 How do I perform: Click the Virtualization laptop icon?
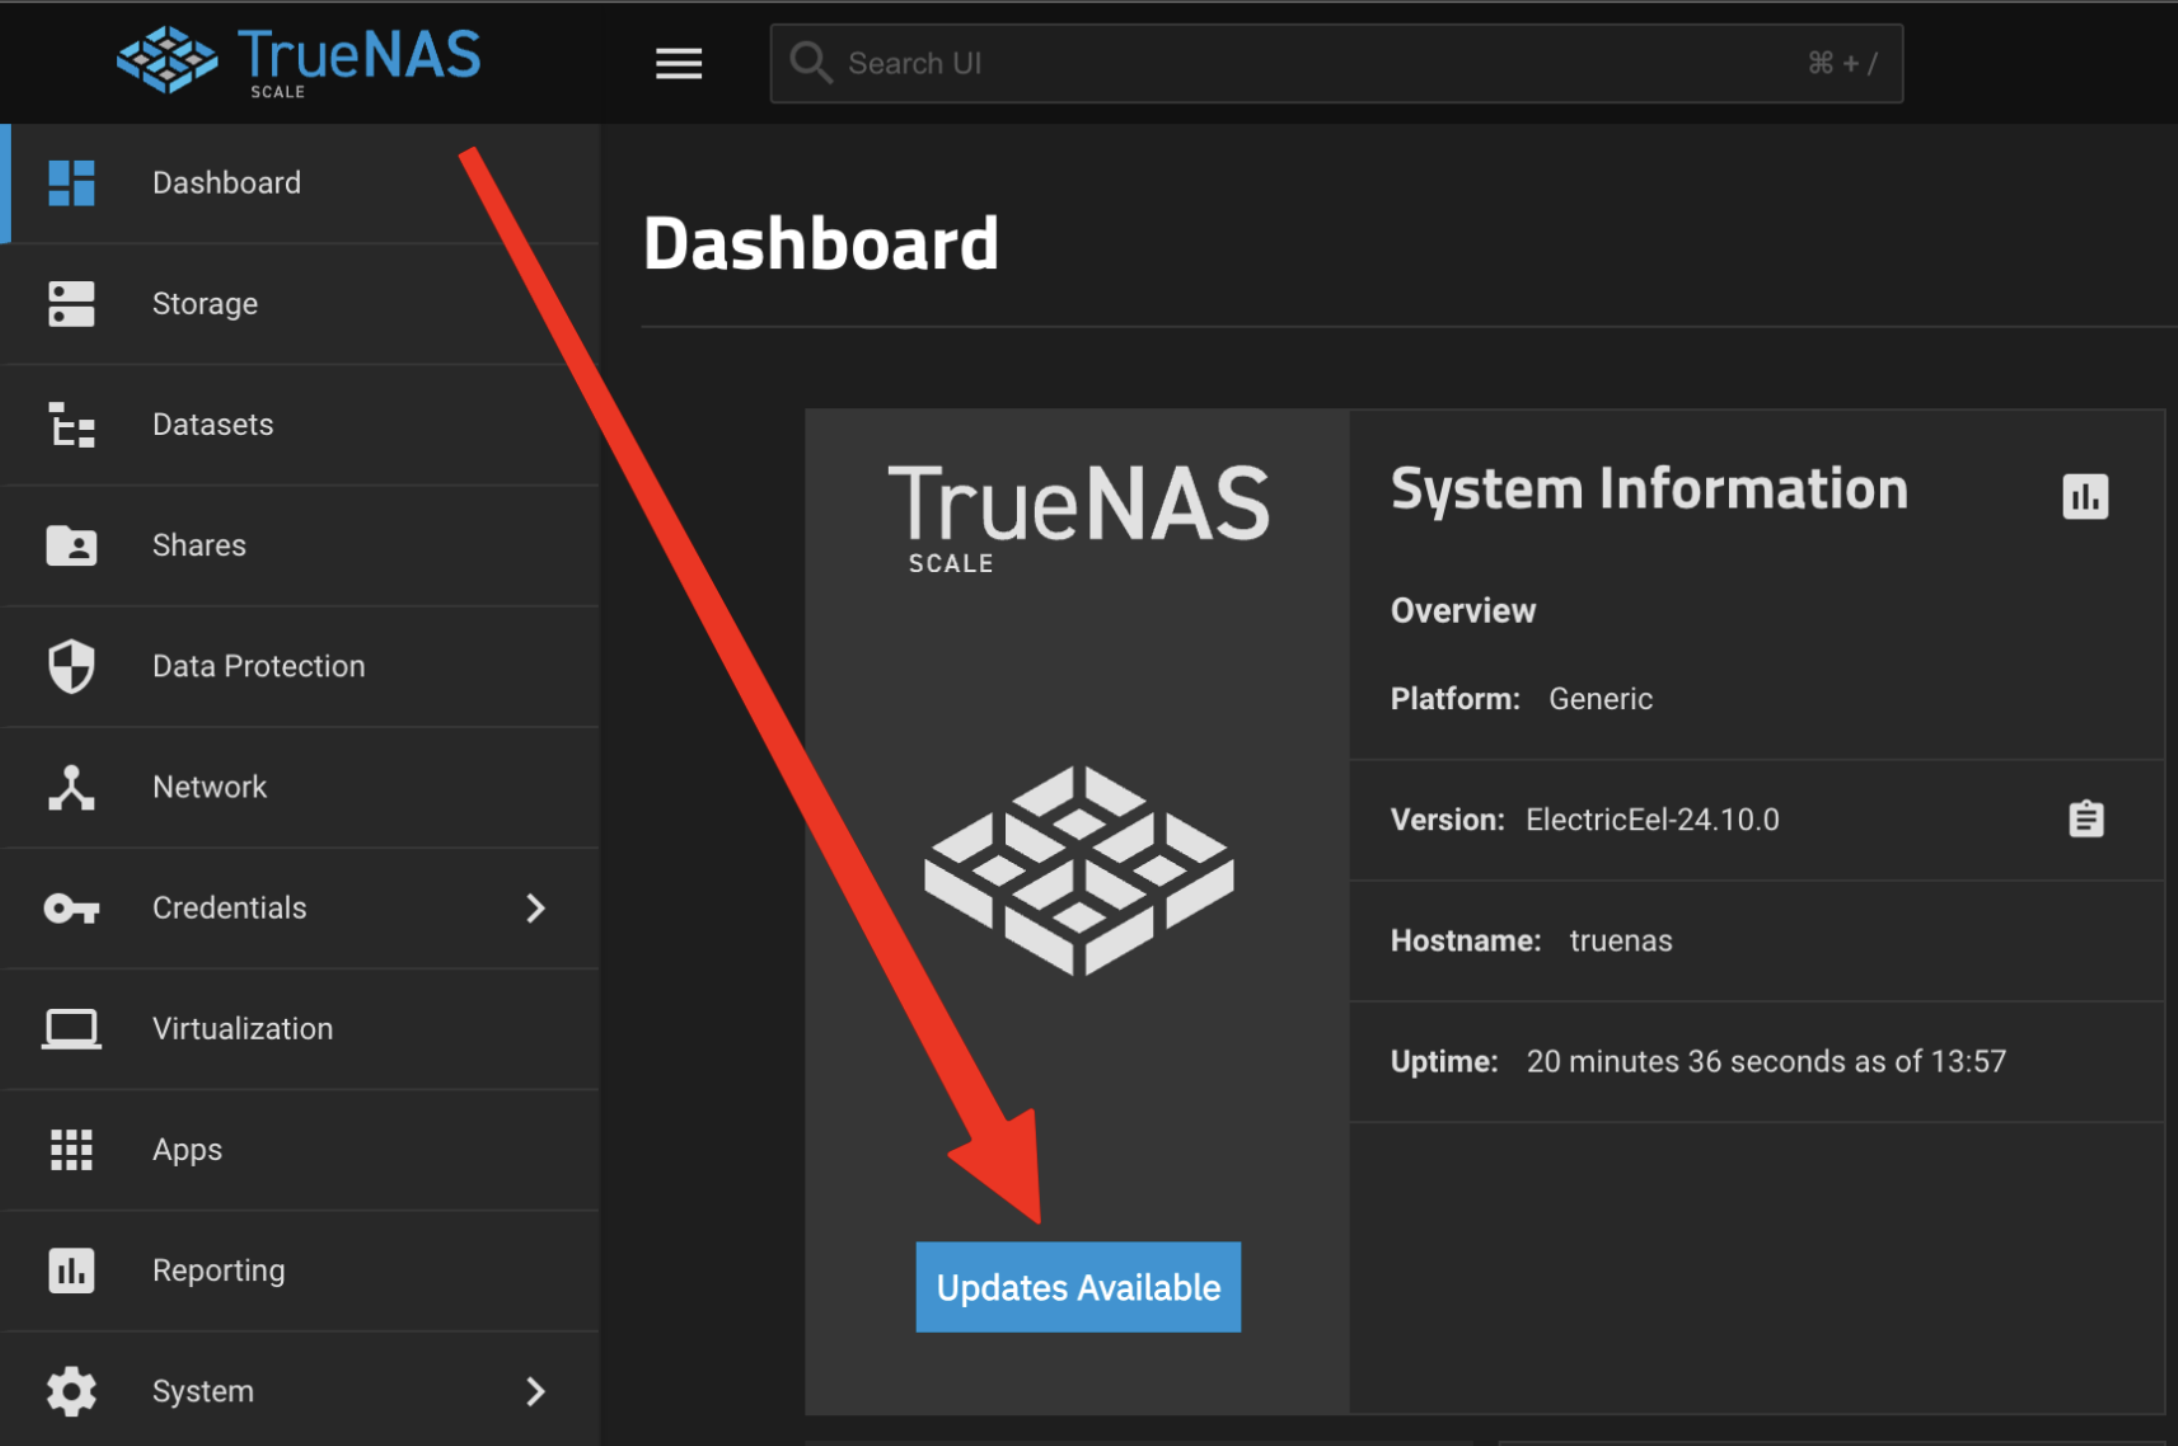(71, 1029)
